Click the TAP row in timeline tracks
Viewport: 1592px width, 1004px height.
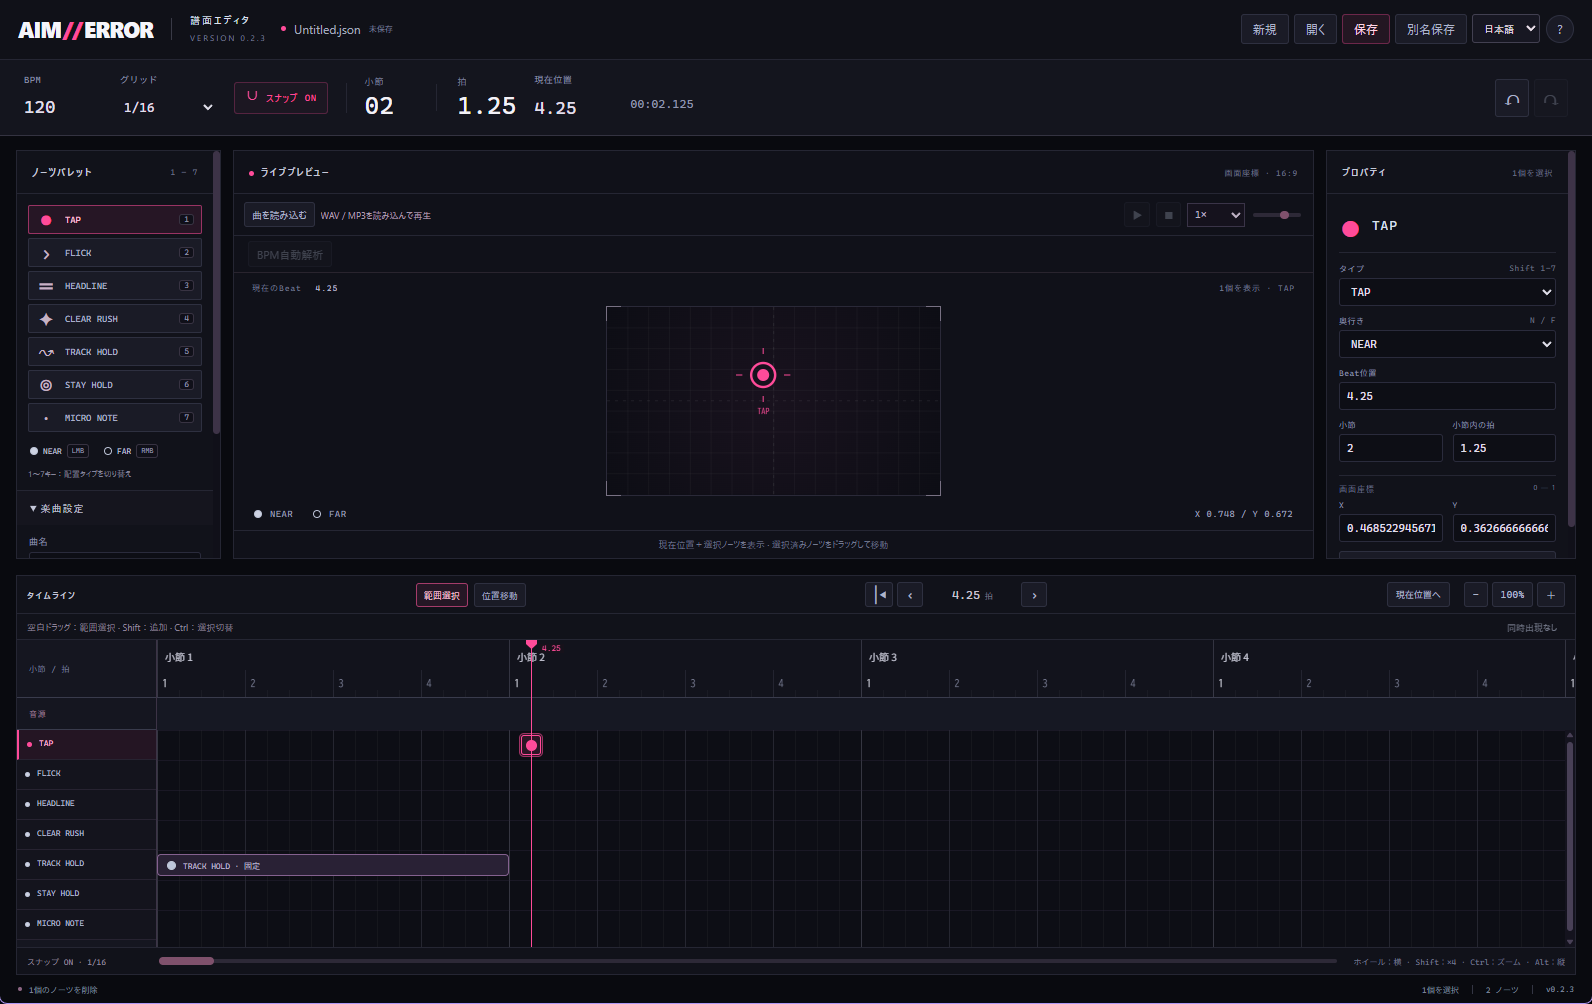click(87, 744)
